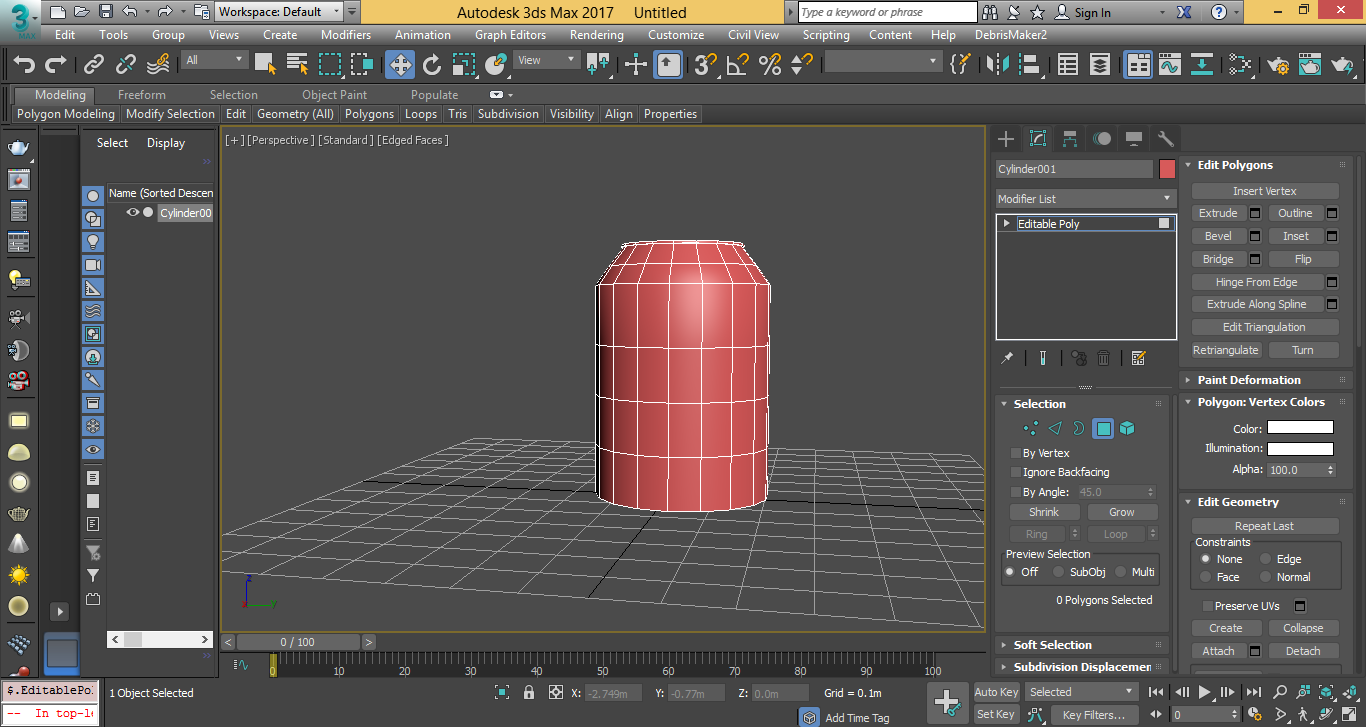Select Border sub-object level icon
The height and width of the screenshot is (727, 1366).
1079,428
